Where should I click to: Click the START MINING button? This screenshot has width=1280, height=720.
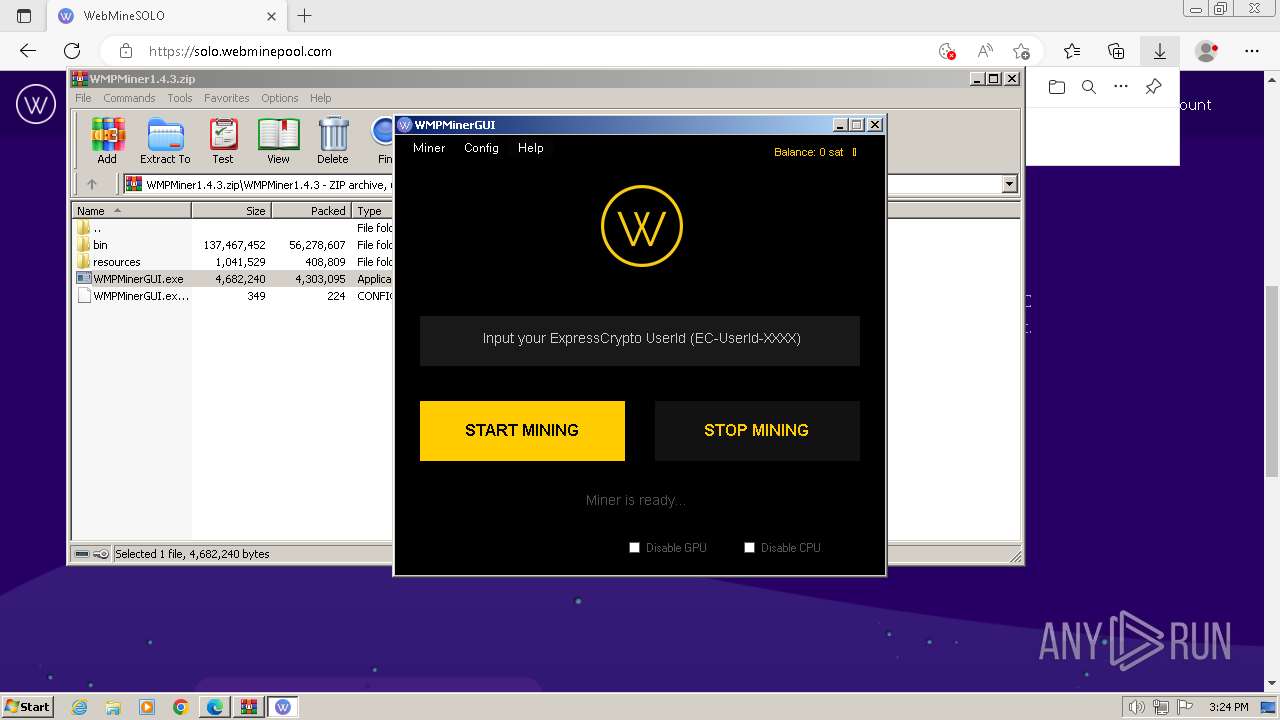pos(522,431)
